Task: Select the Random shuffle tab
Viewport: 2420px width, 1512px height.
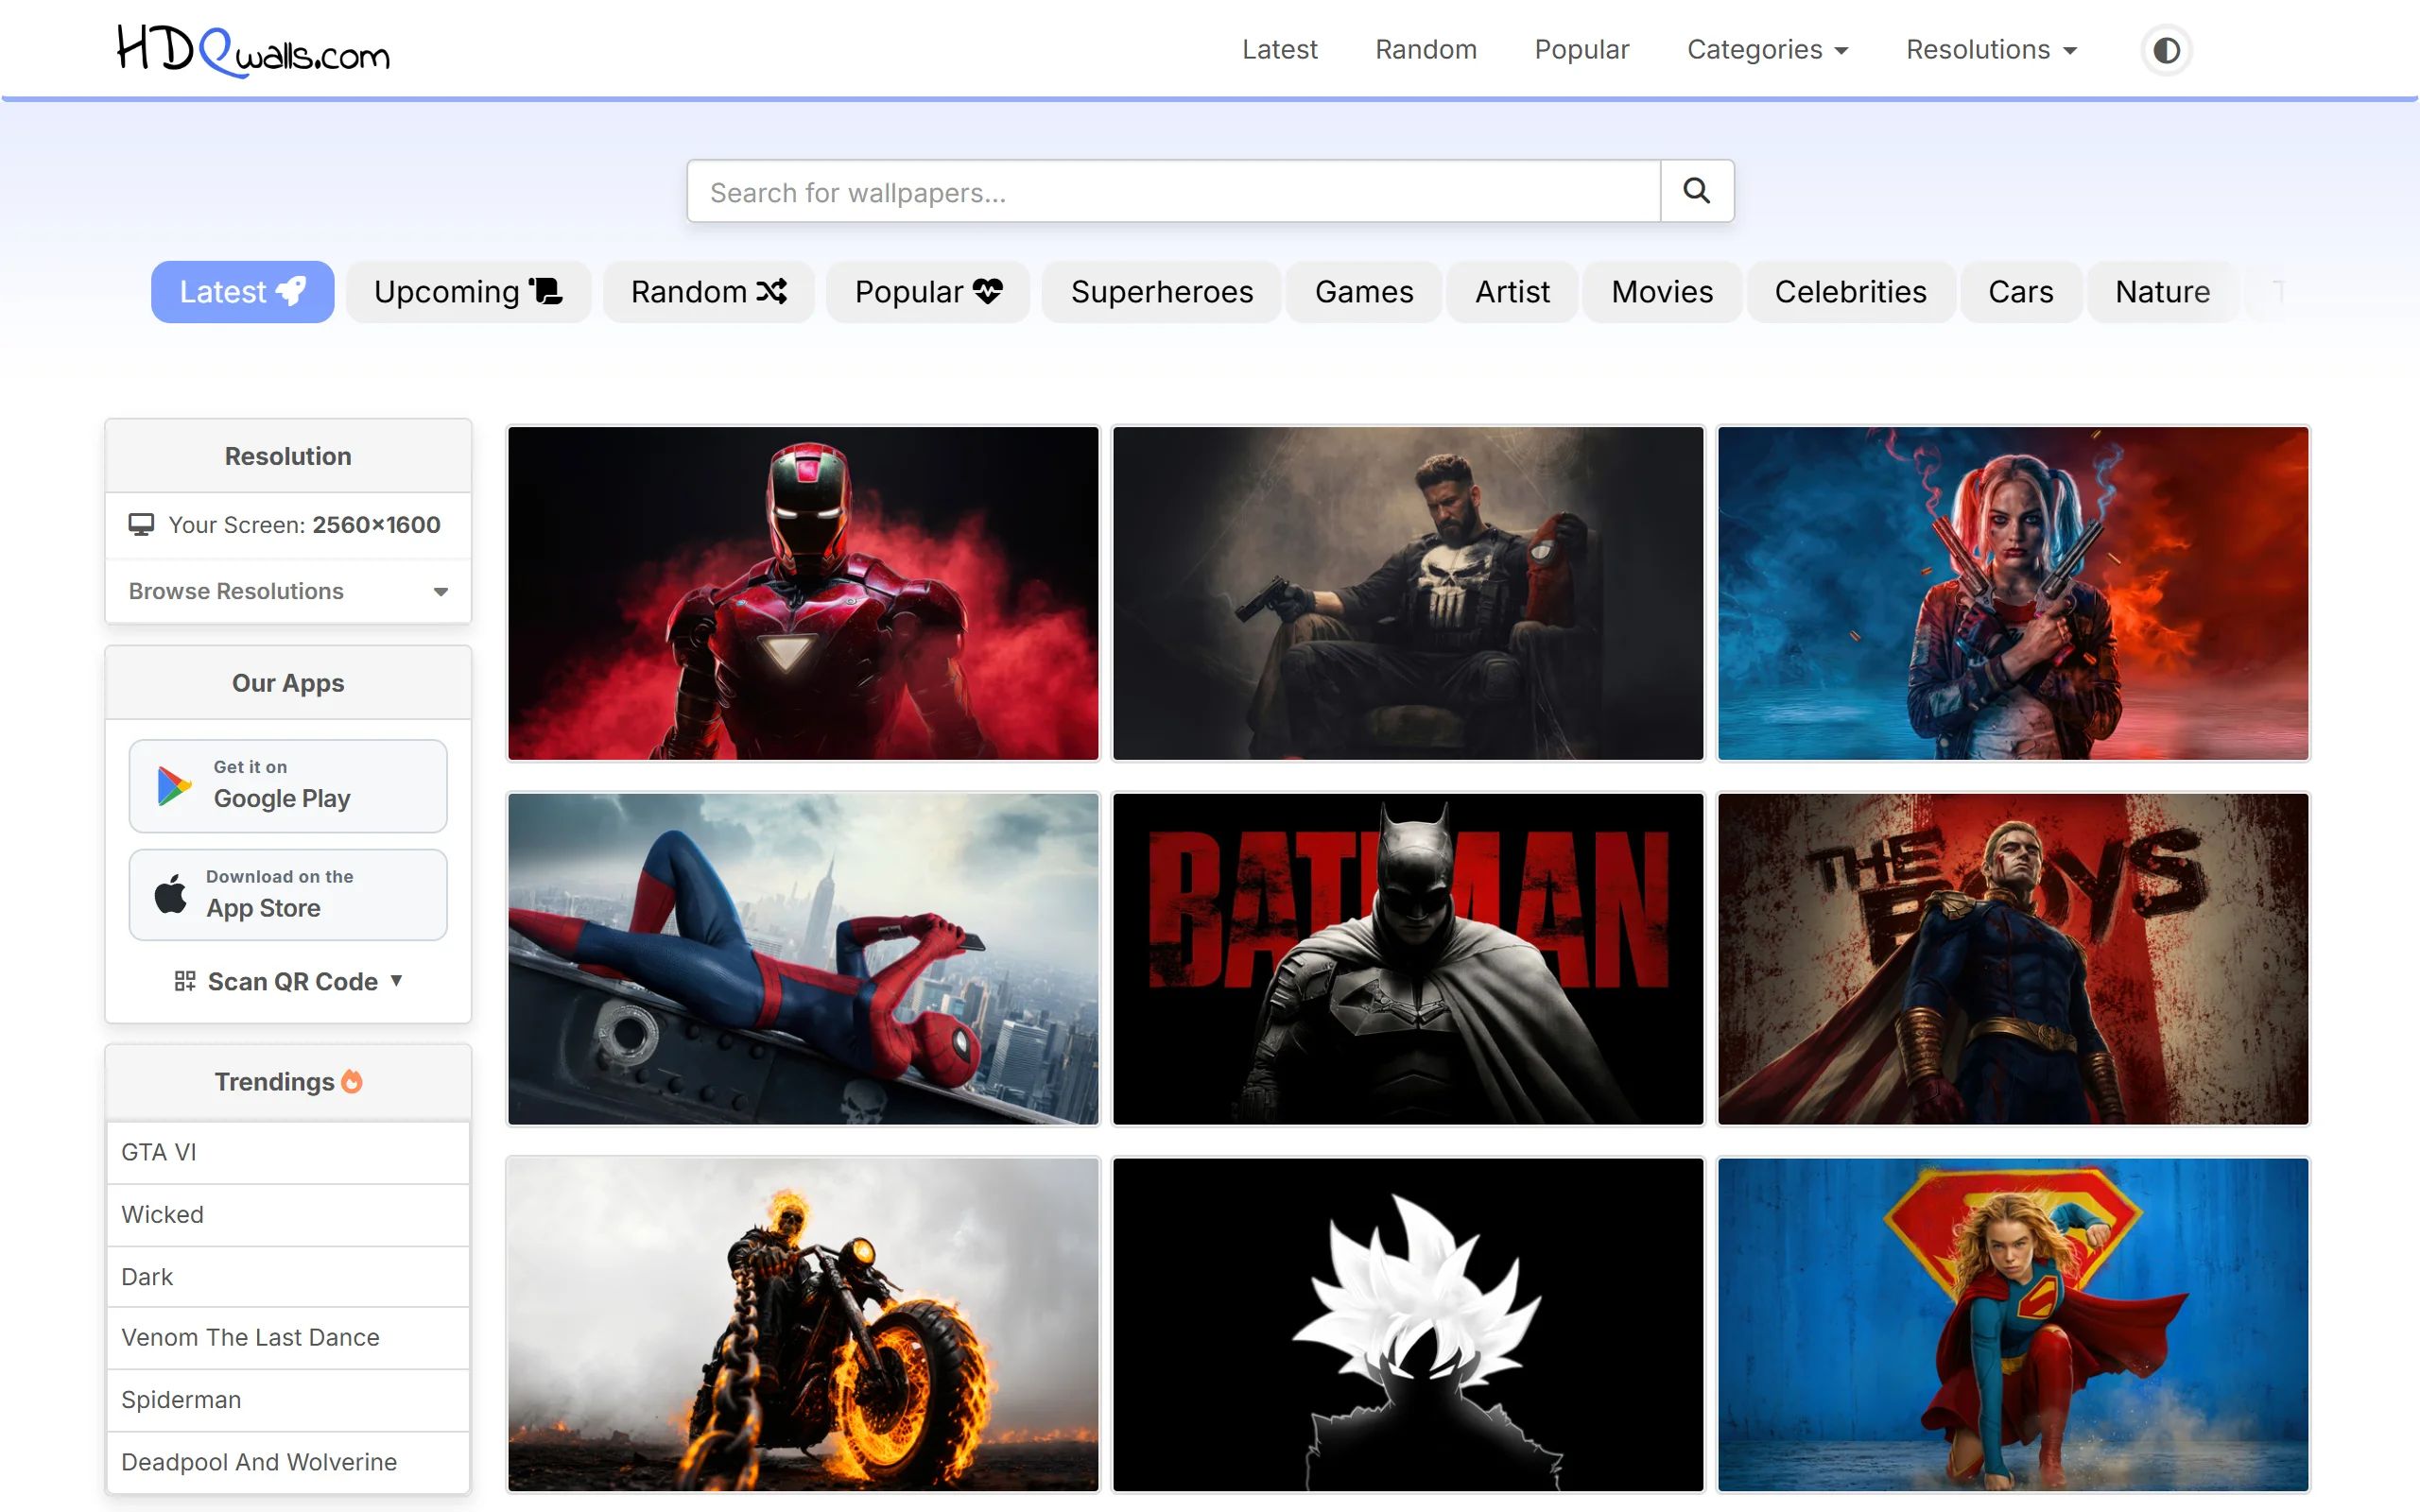Action: point(708,292)
